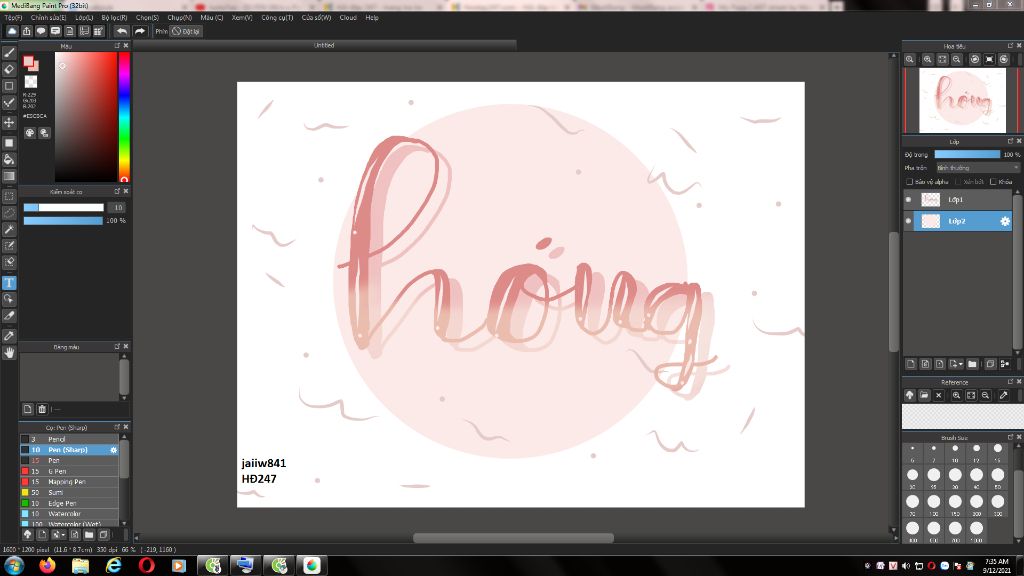This screenshot has height=576, width=1024.
Task: Switch to the Untitled canvas tab
Action: pyautogui.click(x=324, y=45)
